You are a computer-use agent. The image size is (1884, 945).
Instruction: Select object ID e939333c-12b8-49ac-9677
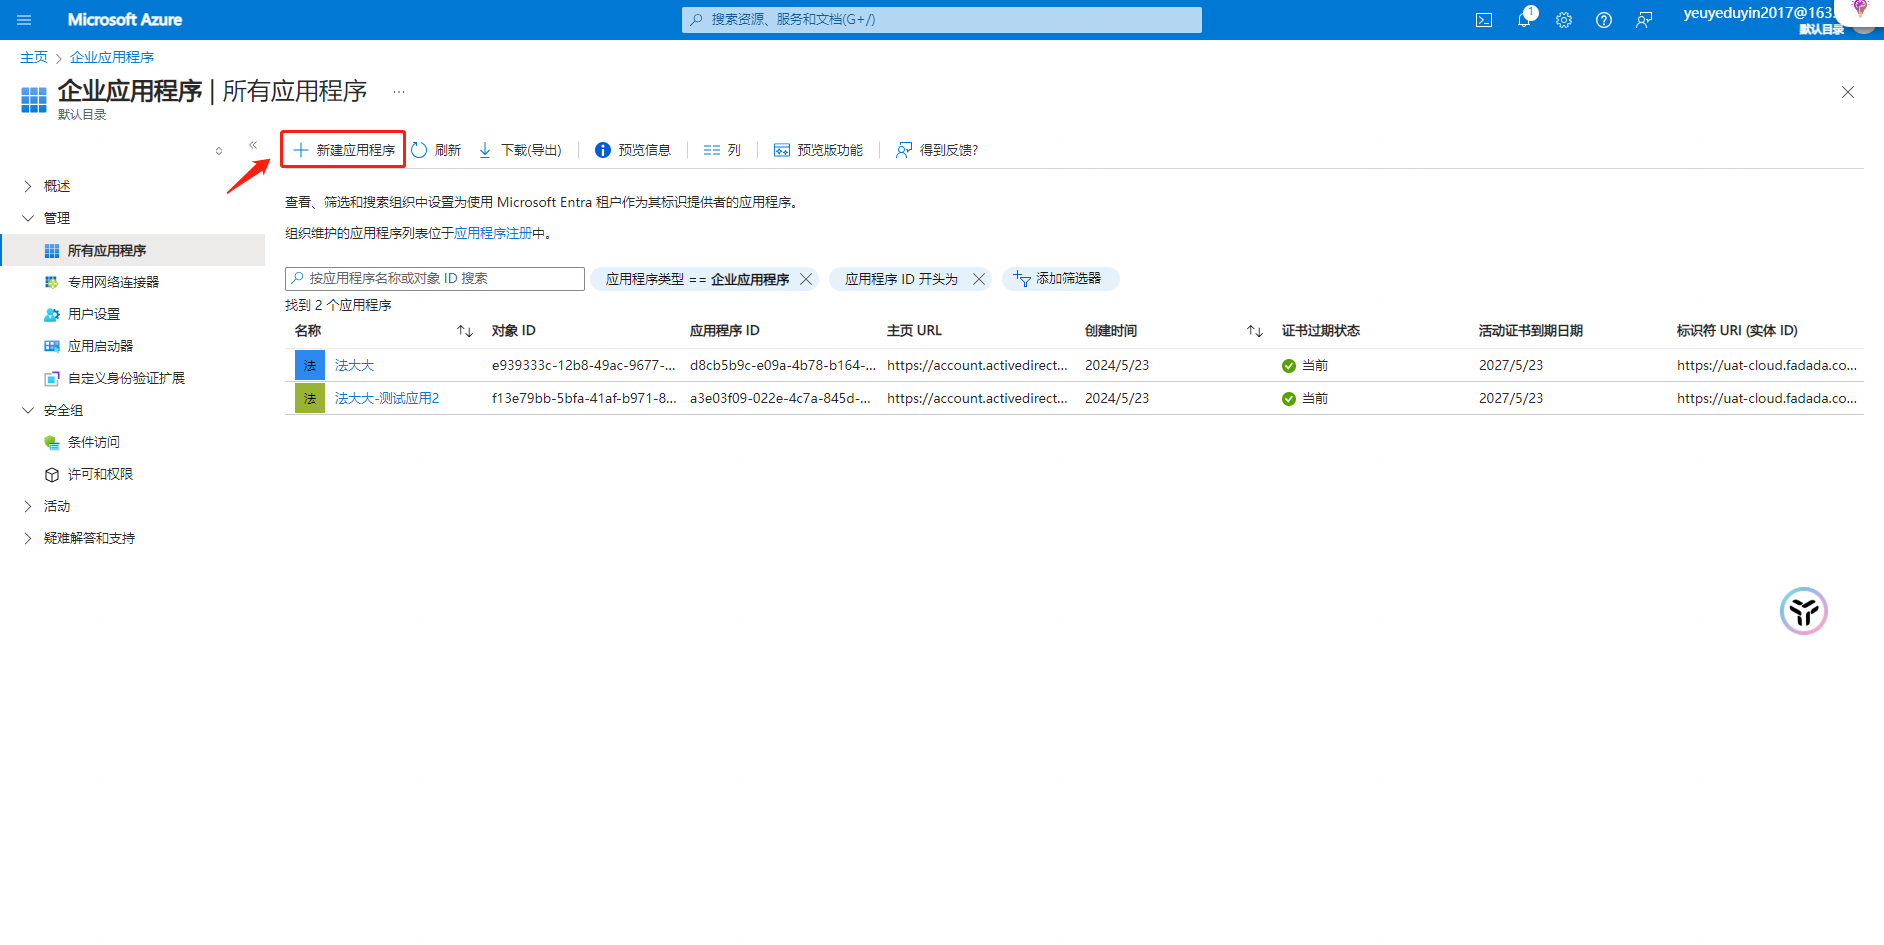pyautogui.click(x=583, y=366)
